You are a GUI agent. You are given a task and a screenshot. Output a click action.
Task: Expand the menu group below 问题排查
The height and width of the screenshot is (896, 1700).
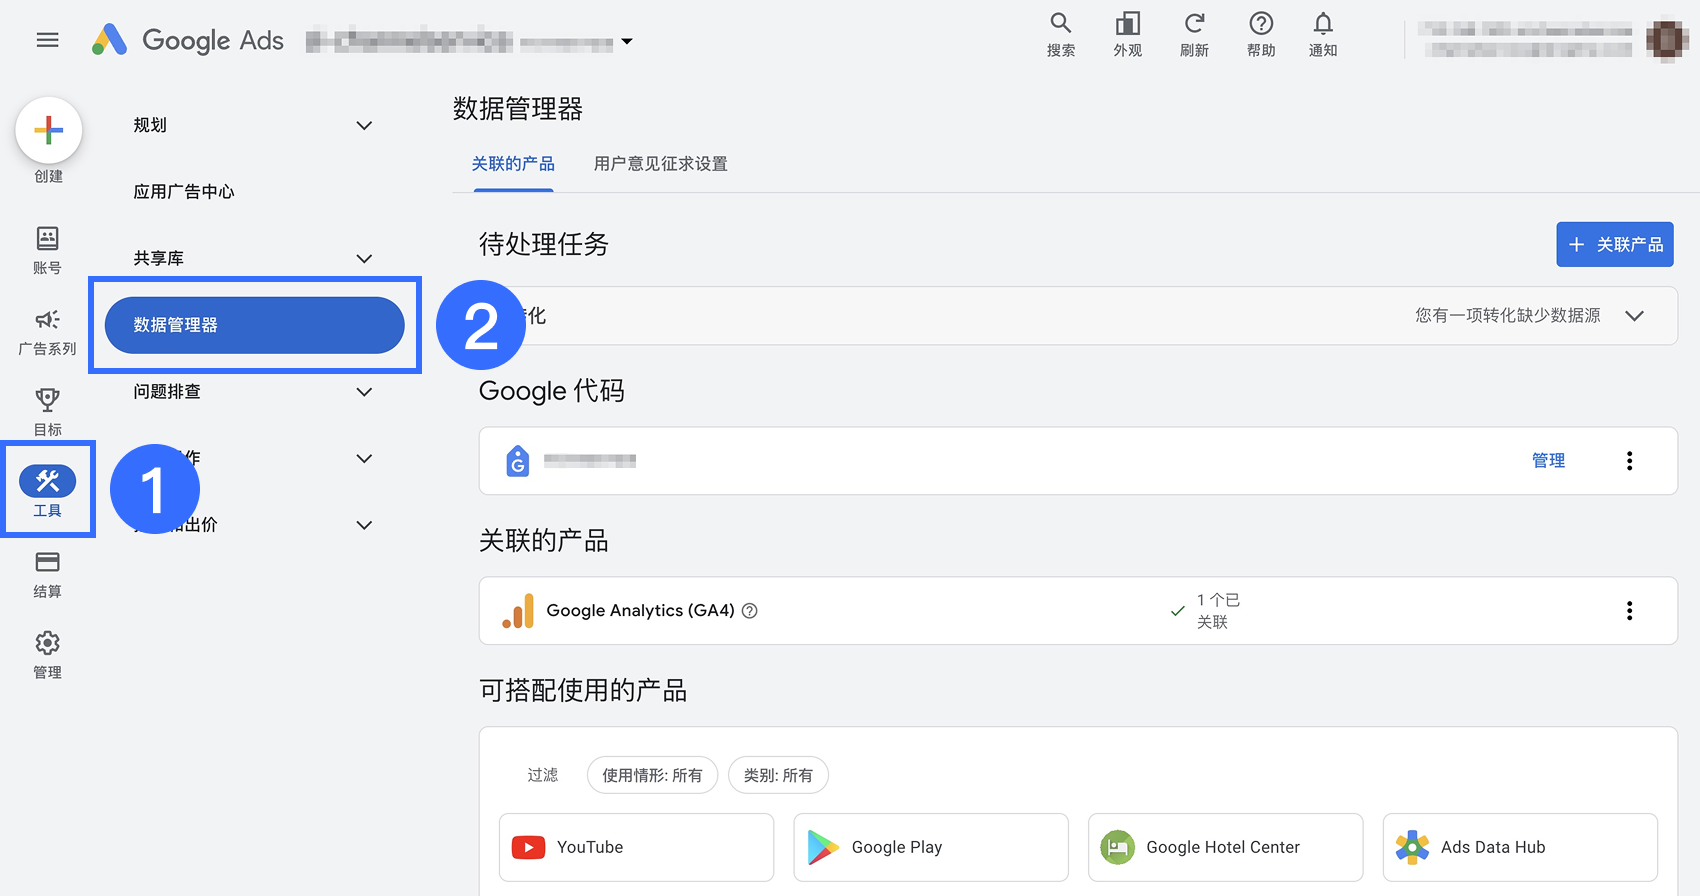(x=364, y=458)
